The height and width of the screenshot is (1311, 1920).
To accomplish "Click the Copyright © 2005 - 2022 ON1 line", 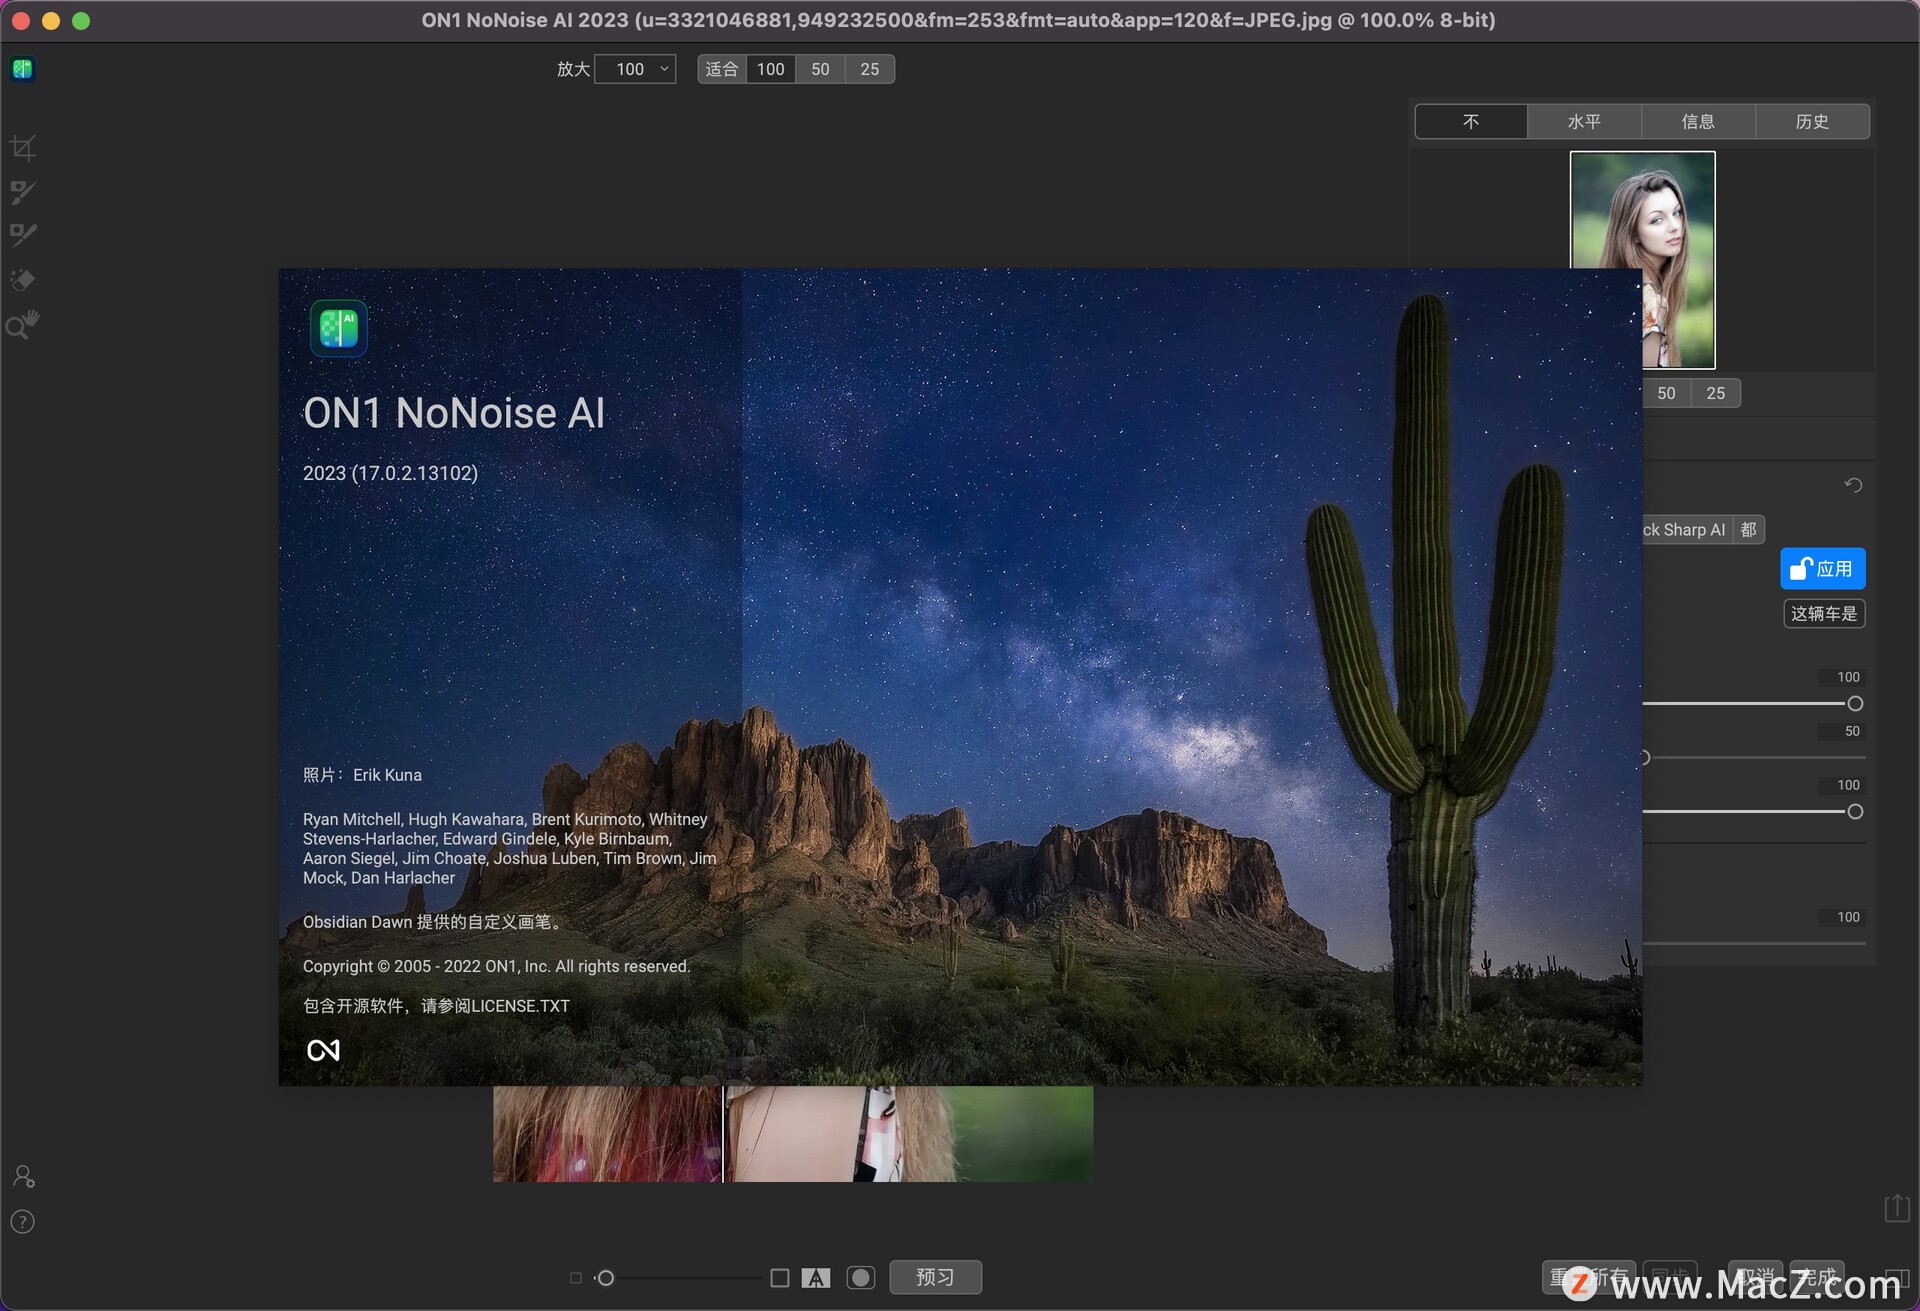I will (496, 966).
